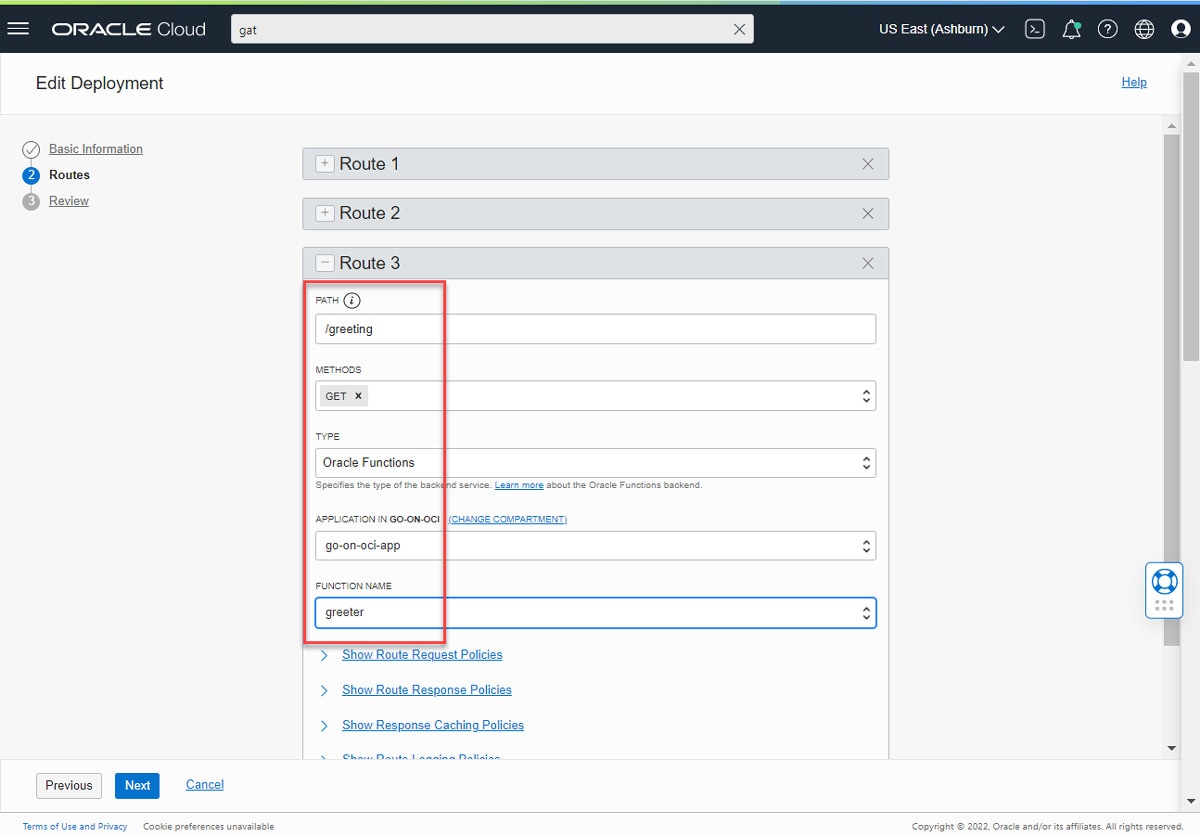Viewport: 1200px width, 836px height.
Task: Switch region from US East (Ashburn)
Action: click(x=941, y=29)
